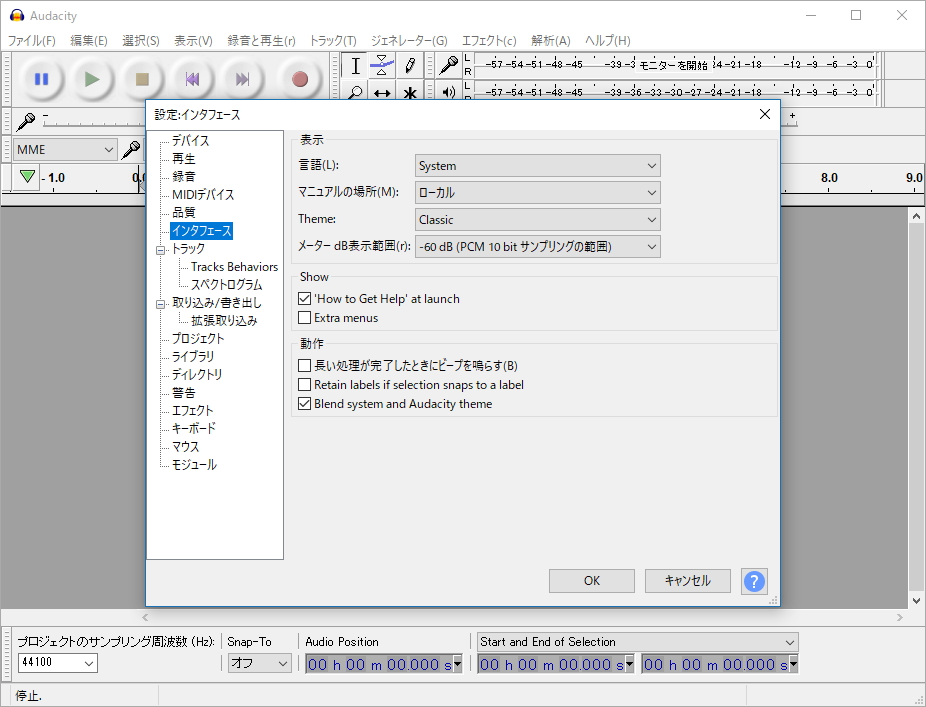Image resolution: width=926 pixels, height=707 pixels.
Task: Uncheck 'How to Get Help' at launch
Action: coord(304,298)
